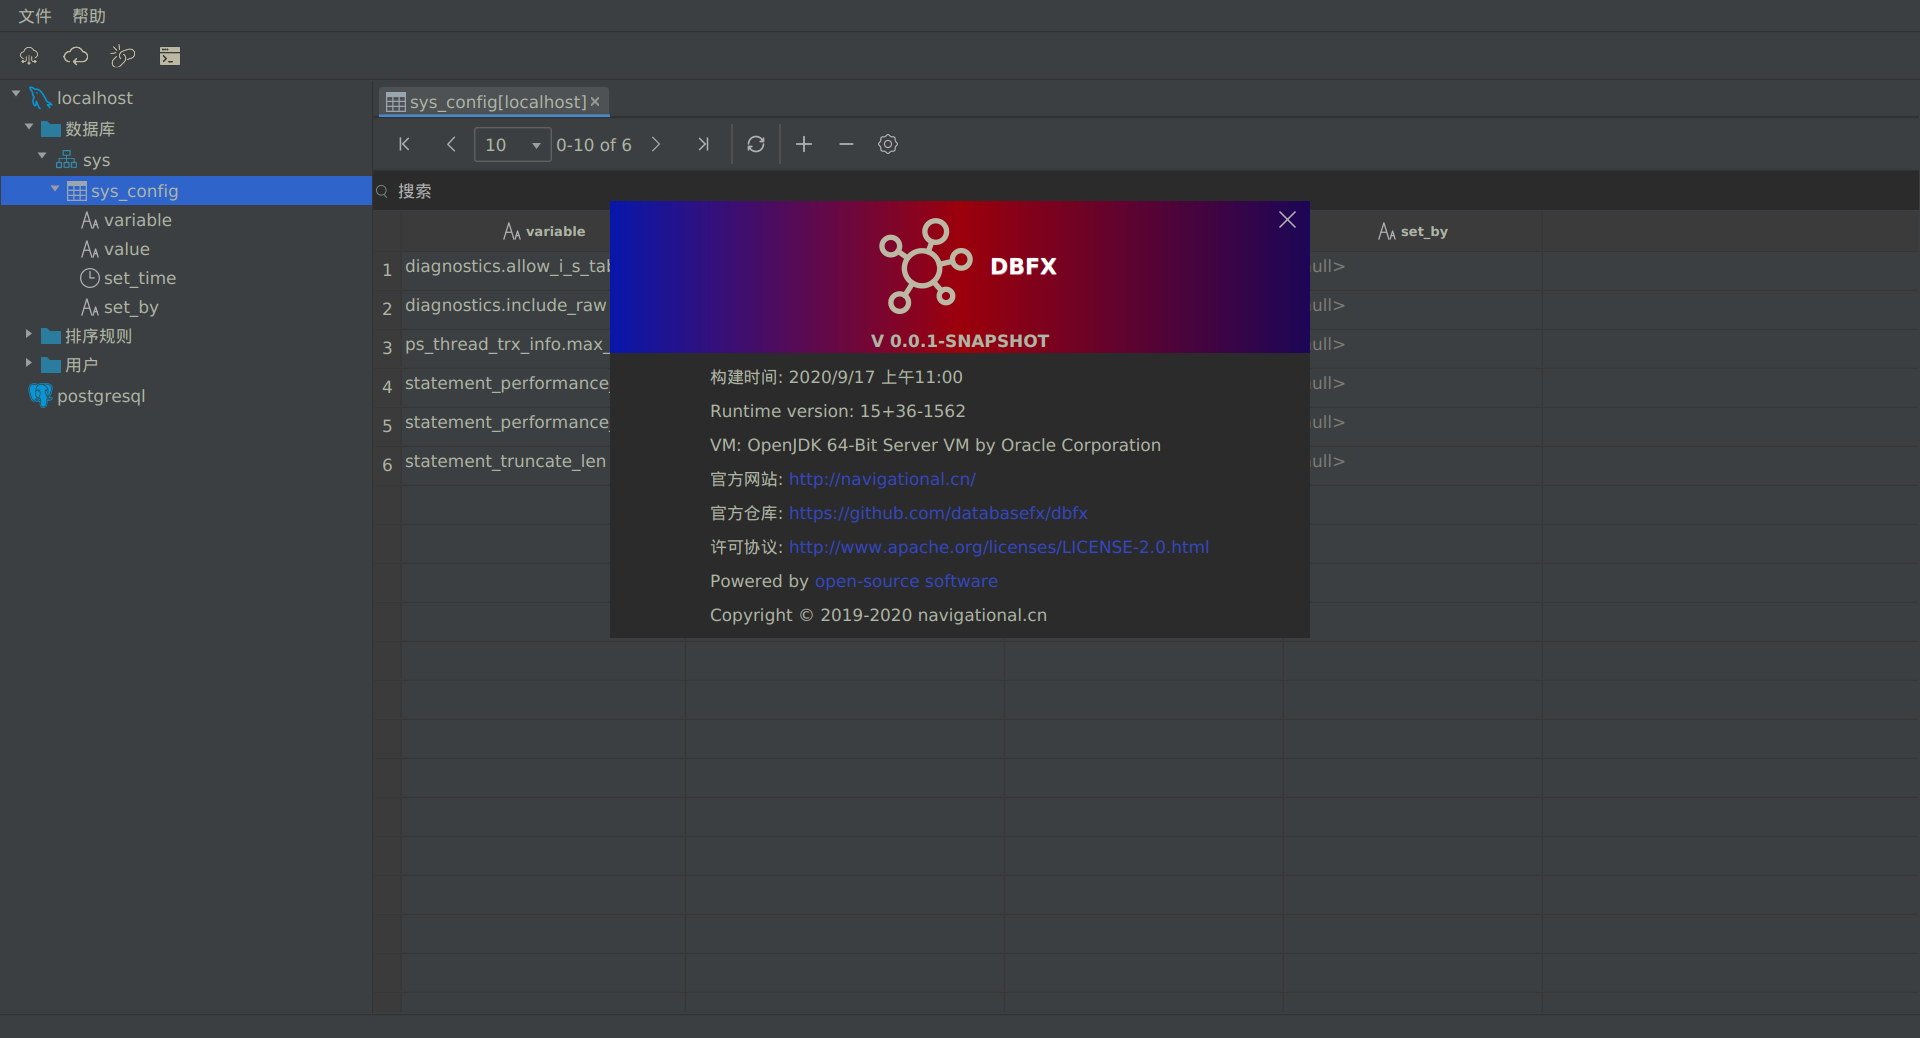Open the page size dropdown showing 10

click(x=512, y=145)
